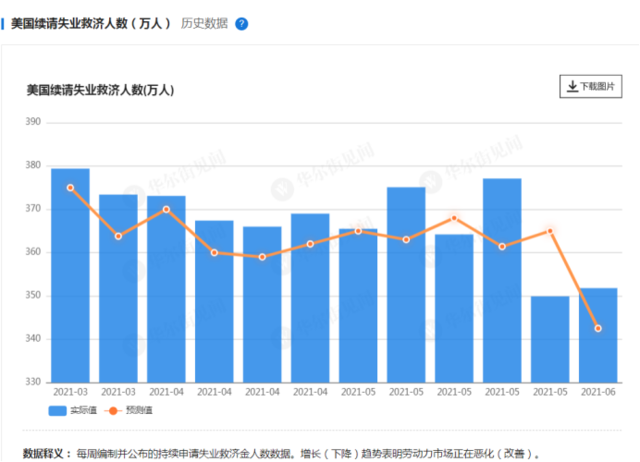Toggle the orange 预测值 legend marker
The width and height of the screenshot is (640, 462).
(113, 411)
